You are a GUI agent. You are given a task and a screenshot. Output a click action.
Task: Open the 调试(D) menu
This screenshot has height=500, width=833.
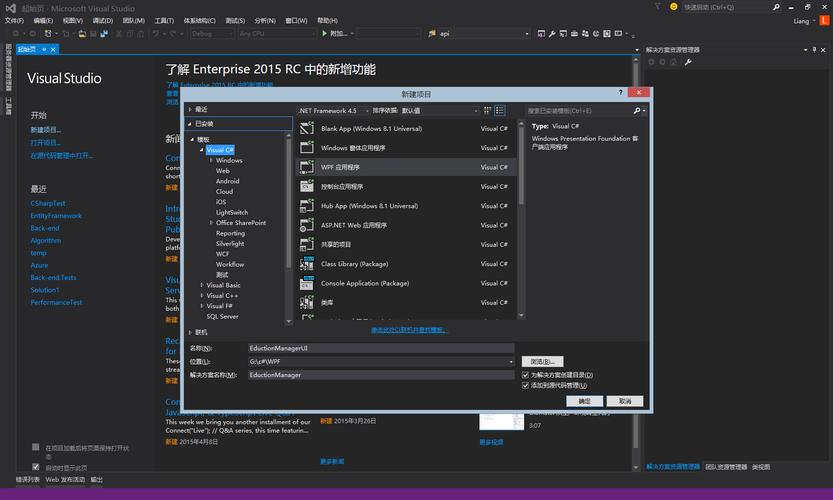tap(102, 20)
